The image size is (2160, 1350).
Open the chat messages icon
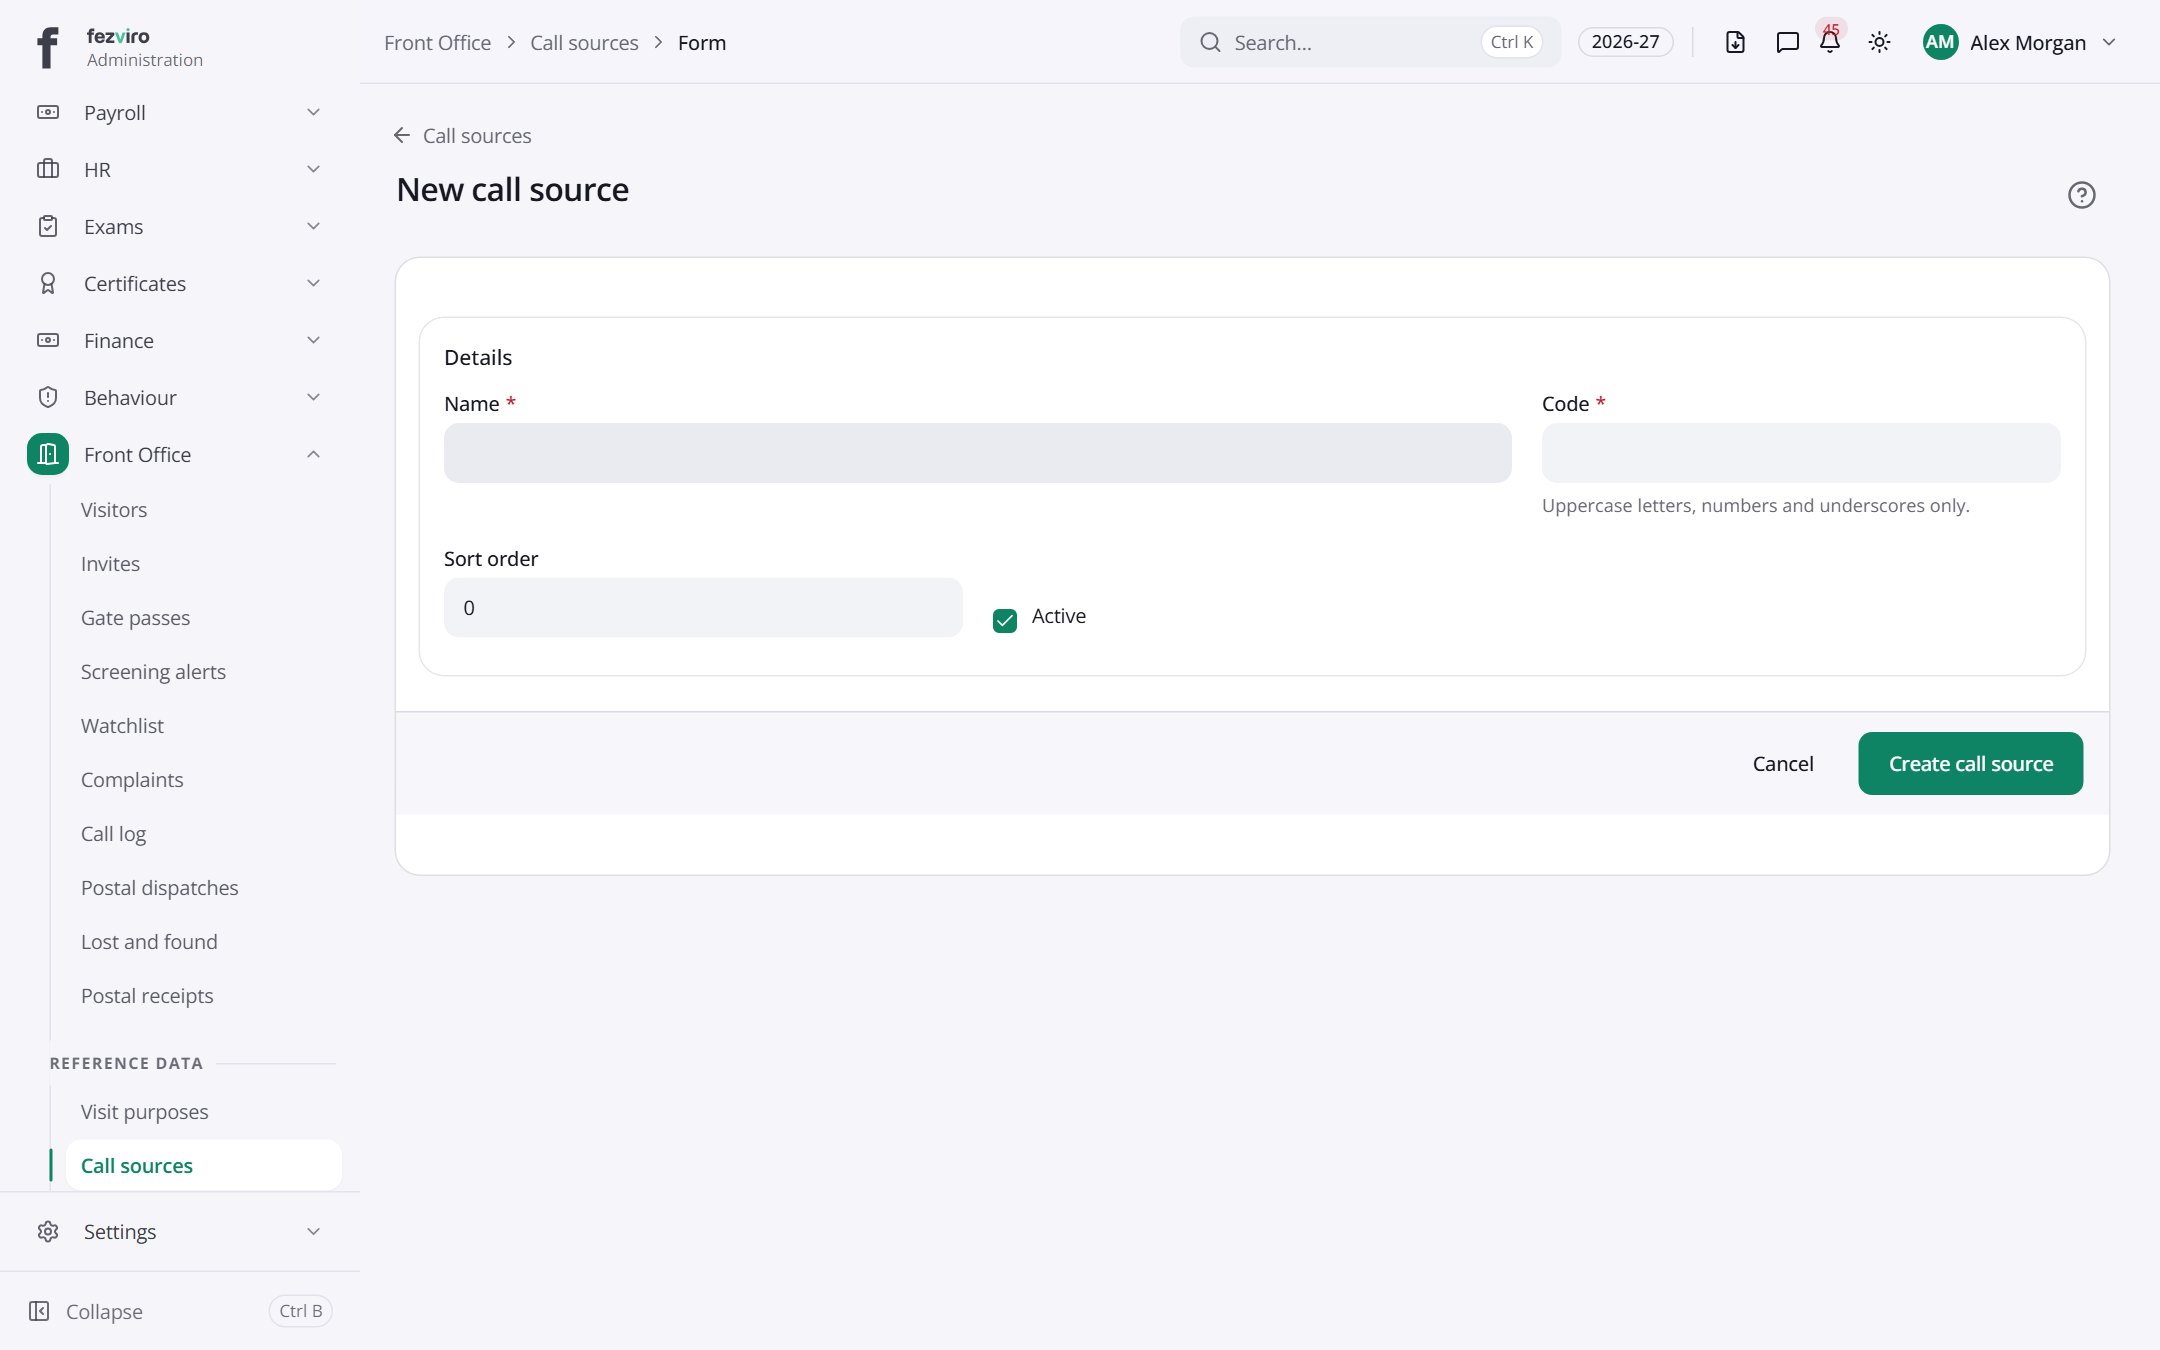pos(1787,42)
